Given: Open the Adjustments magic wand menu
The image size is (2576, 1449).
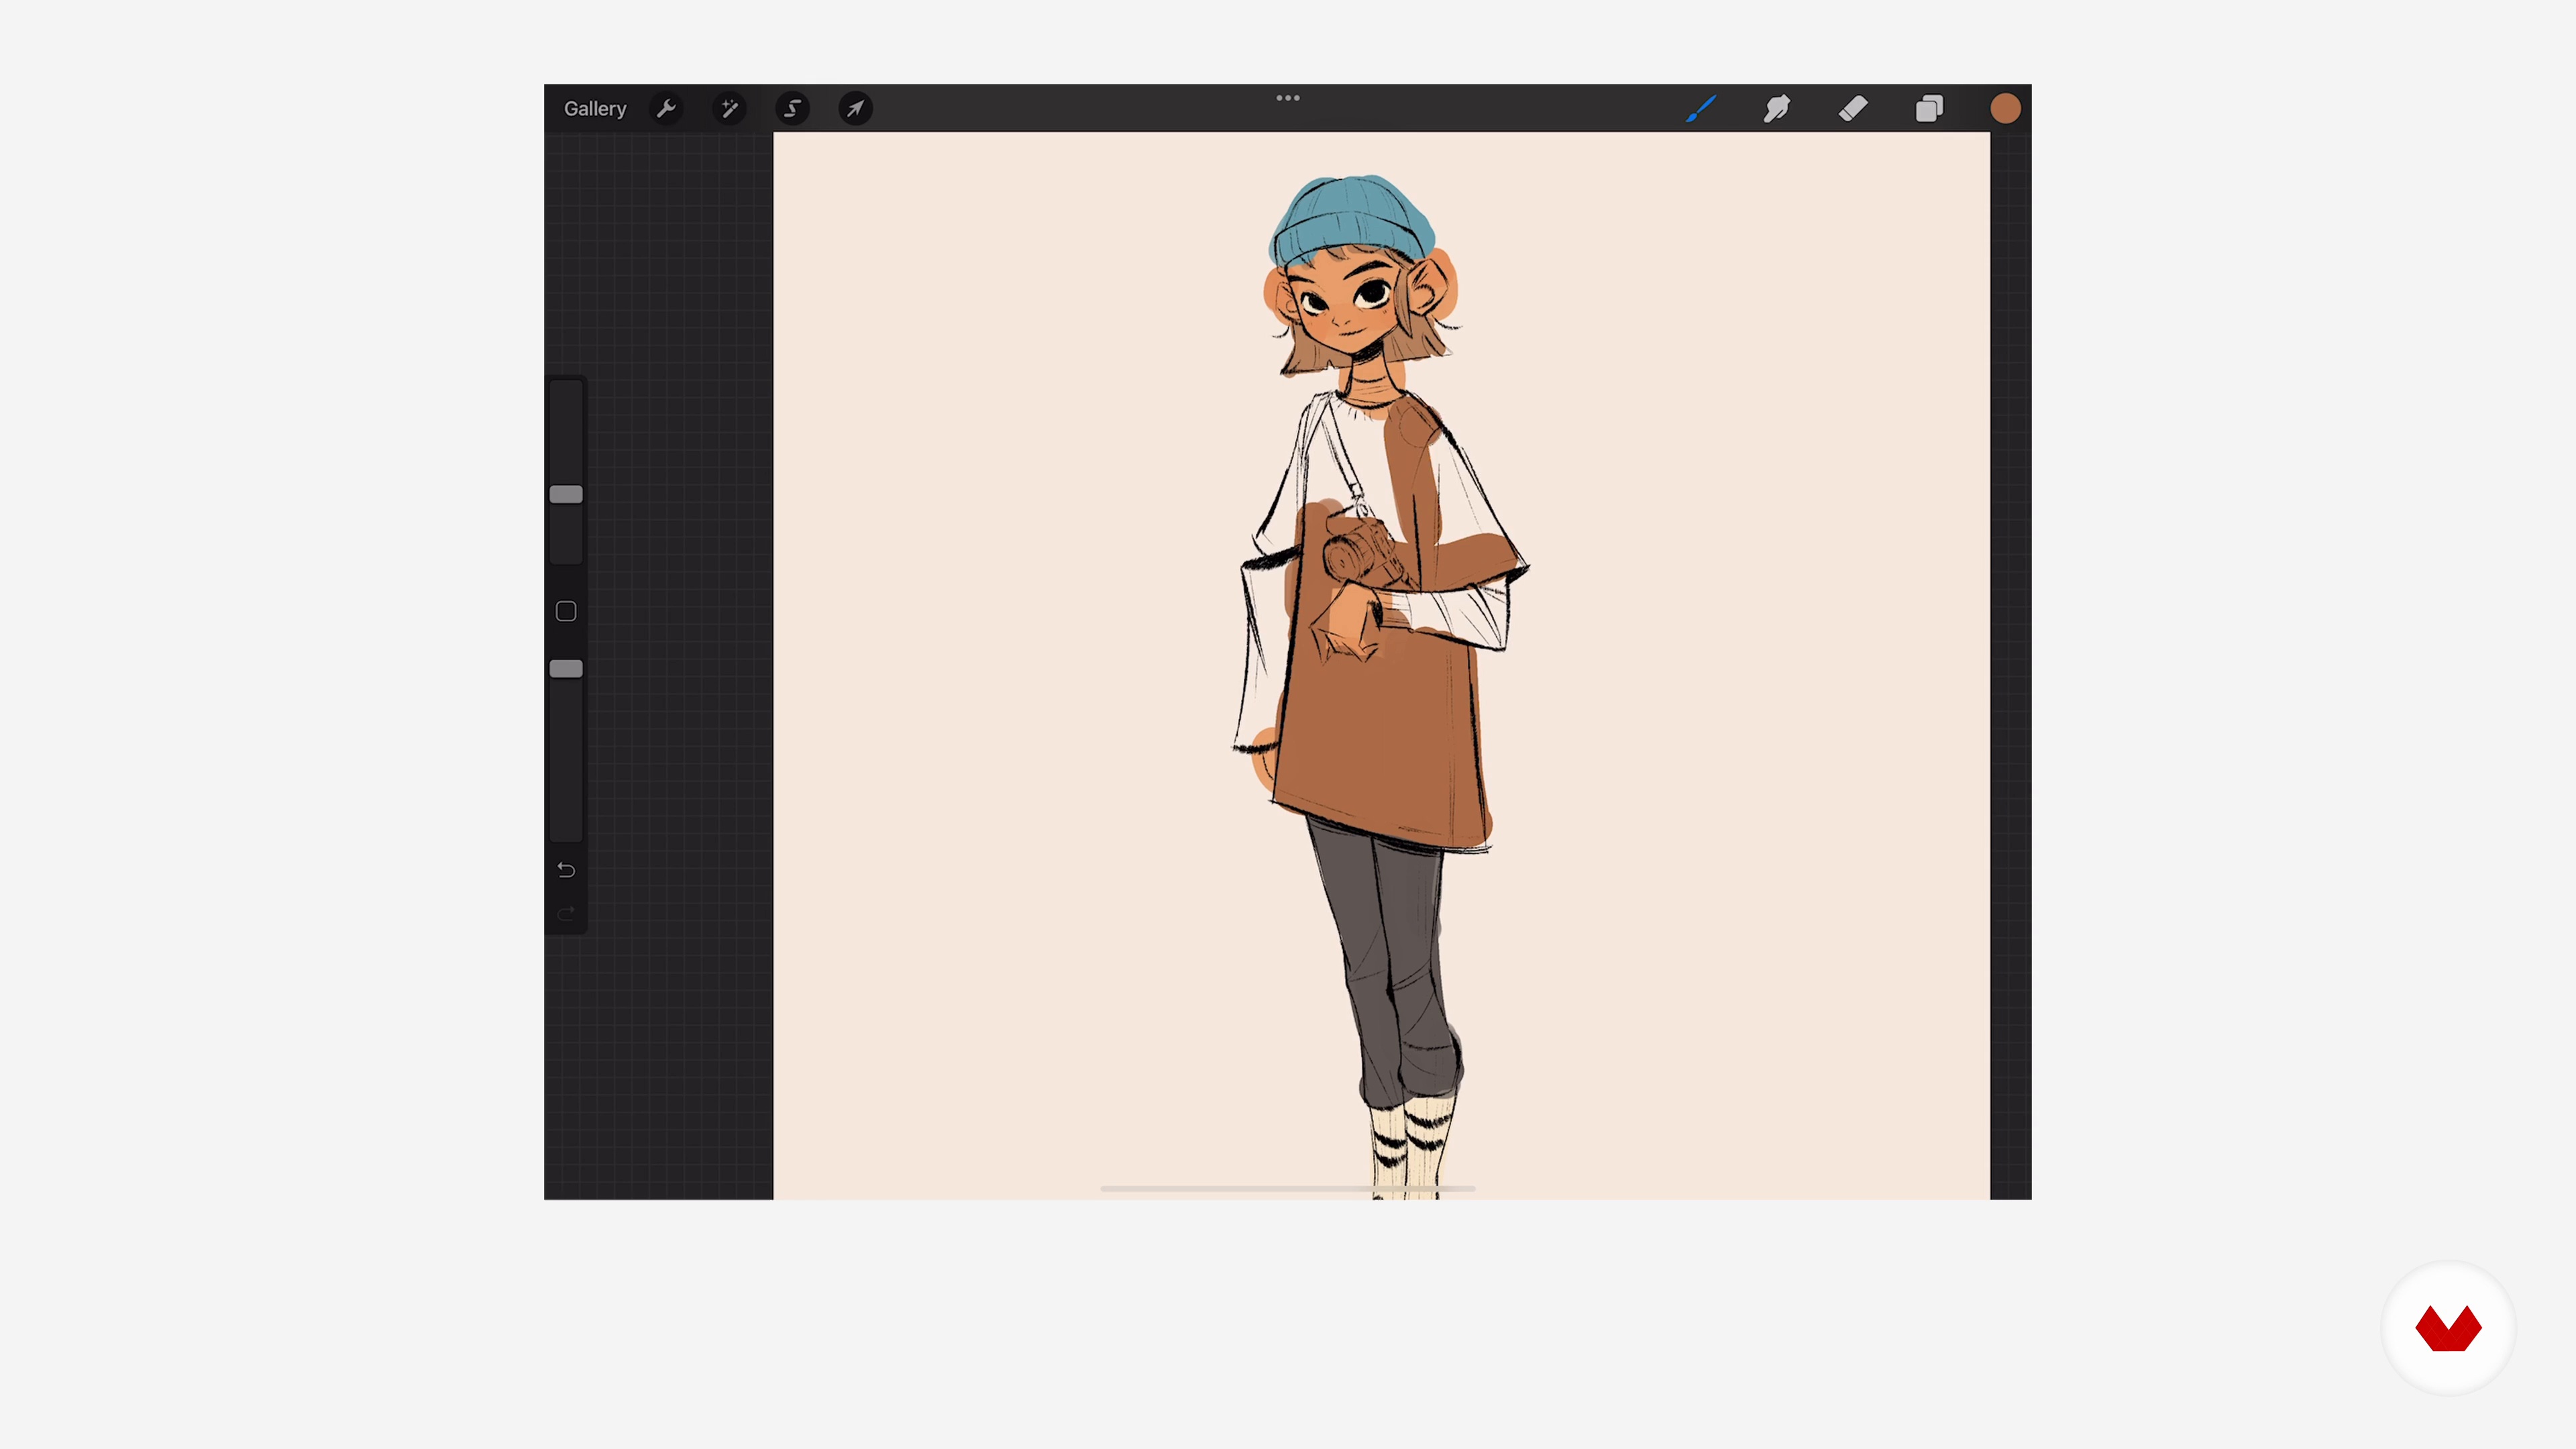Looking at the screenshot, I should 729,108.
